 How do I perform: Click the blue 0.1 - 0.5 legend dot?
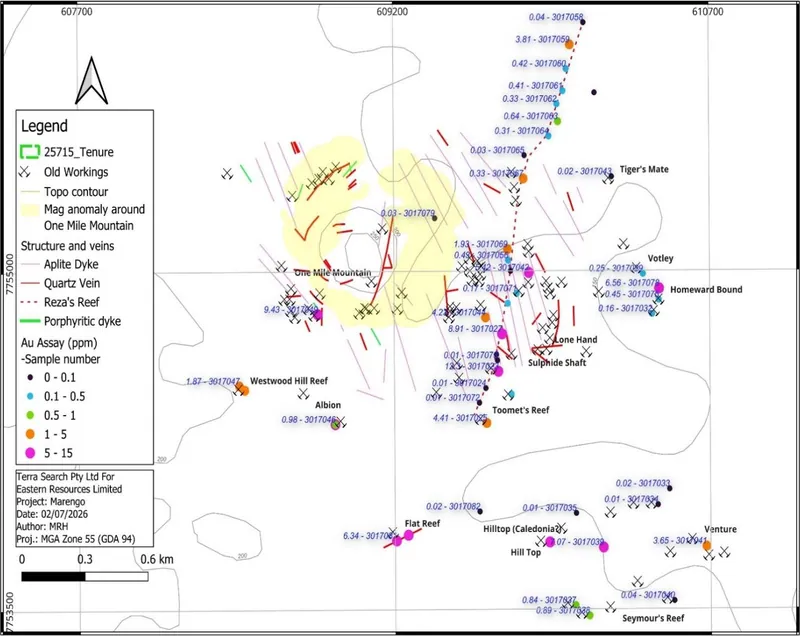click(x=30, y=396)
